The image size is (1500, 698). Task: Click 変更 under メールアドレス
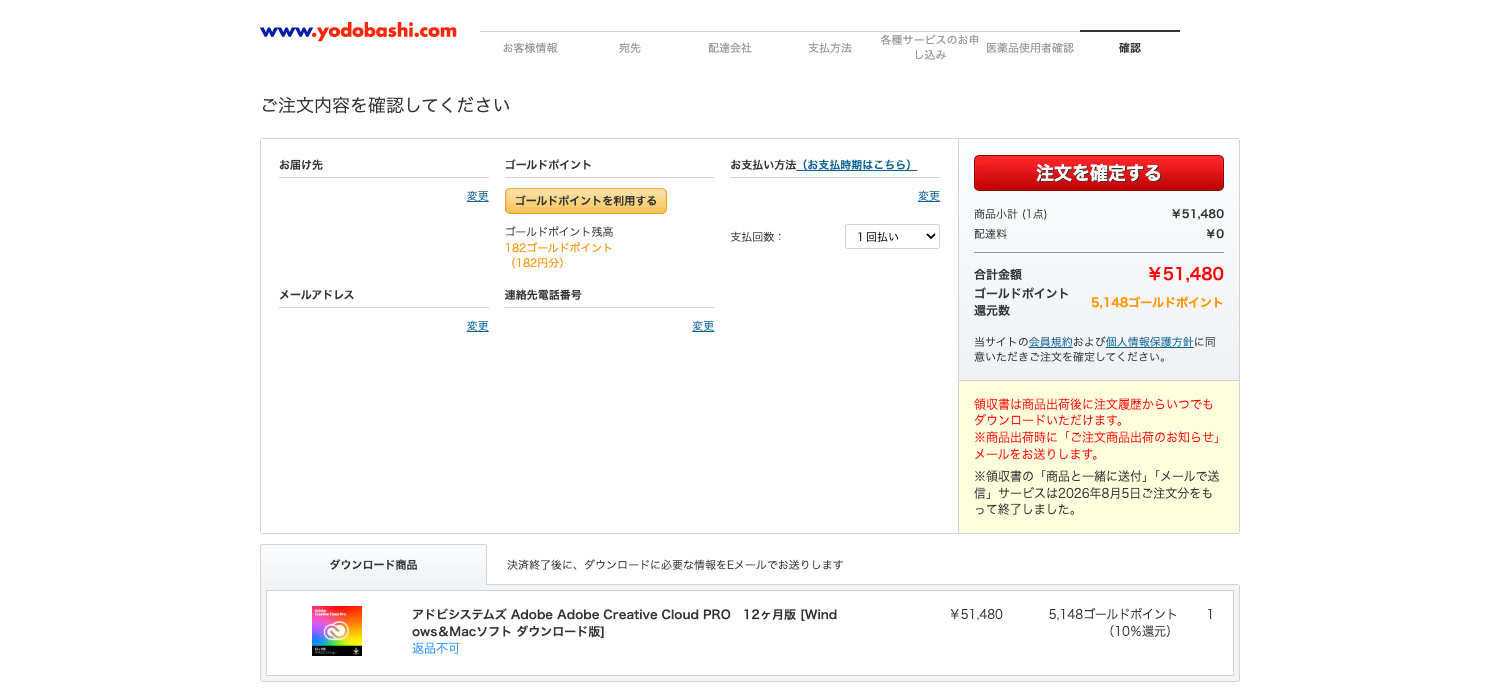pos(478,326)
